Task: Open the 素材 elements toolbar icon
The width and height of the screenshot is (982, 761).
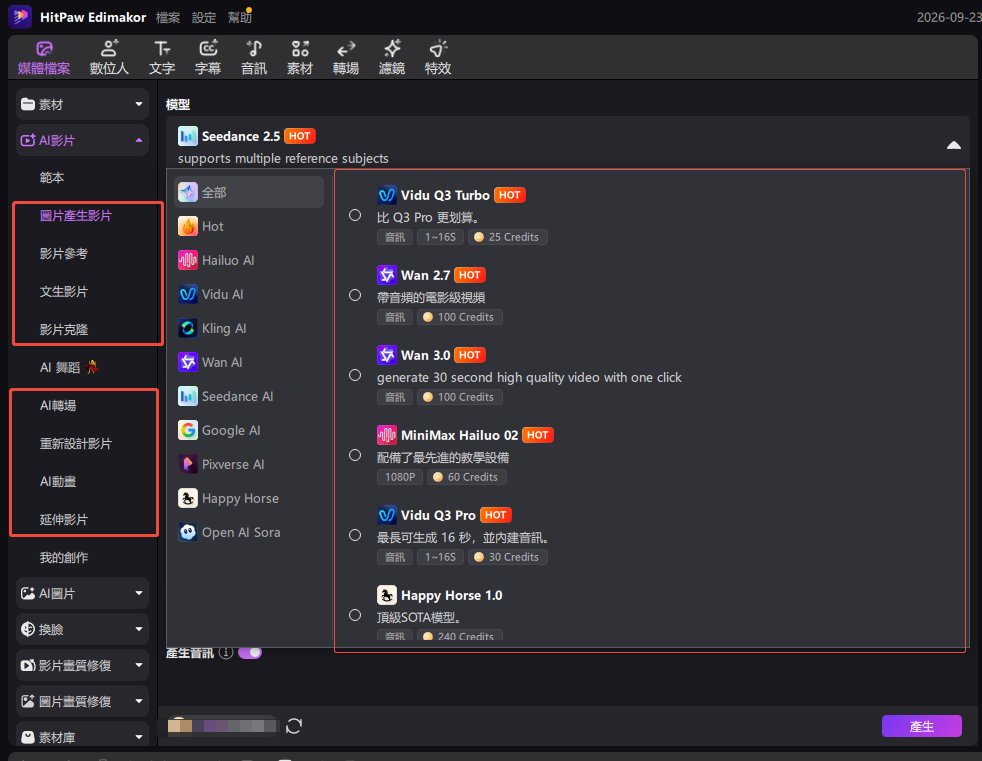Action: (300, 58)
